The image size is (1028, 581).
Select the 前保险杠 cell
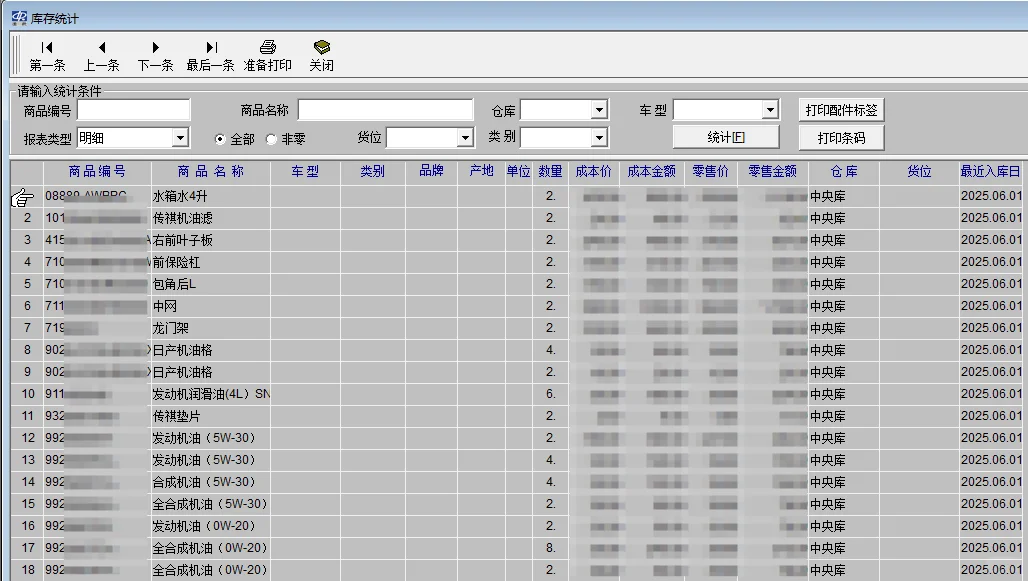pyautogui.click(x=210, y=262)
